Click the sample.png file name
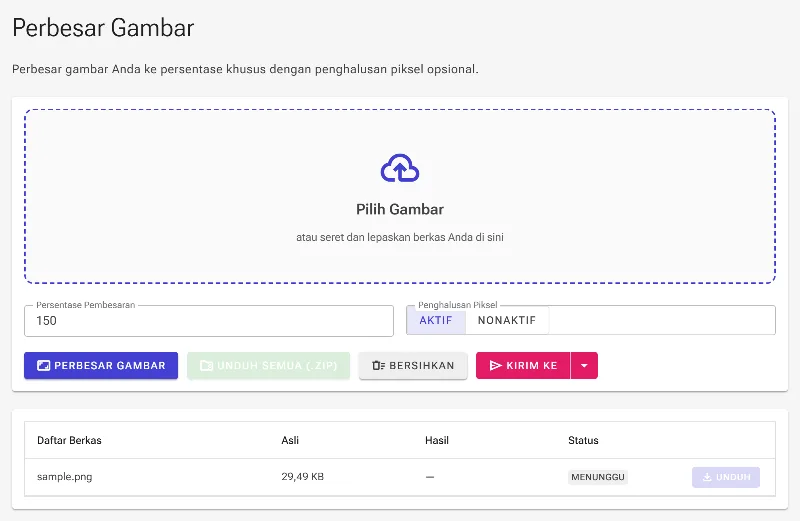800x521 pixels. coord(65,477)
